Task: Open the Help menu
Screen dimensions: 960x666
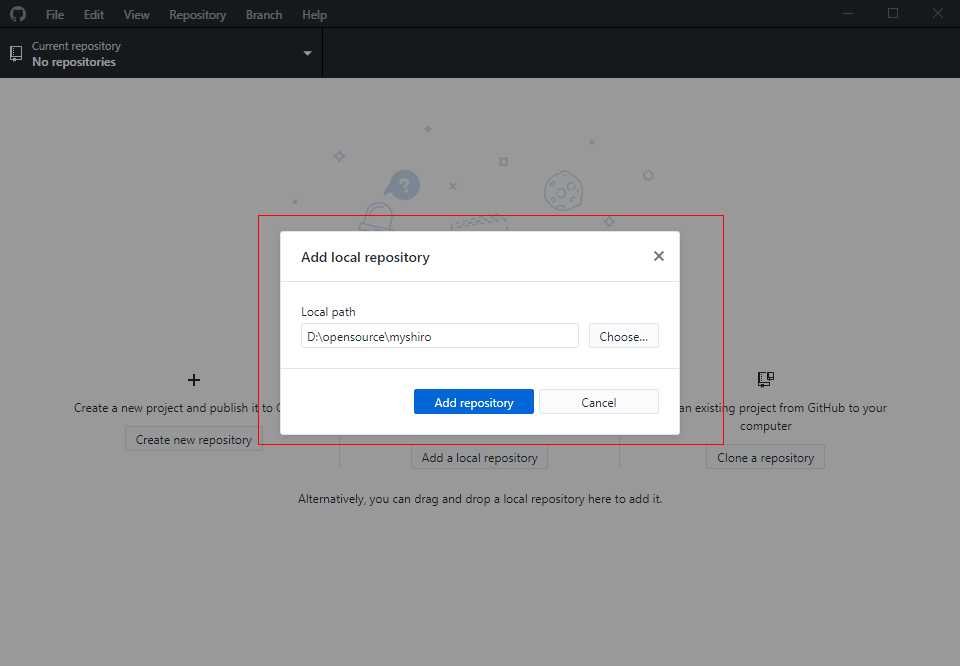Action: 314,15
